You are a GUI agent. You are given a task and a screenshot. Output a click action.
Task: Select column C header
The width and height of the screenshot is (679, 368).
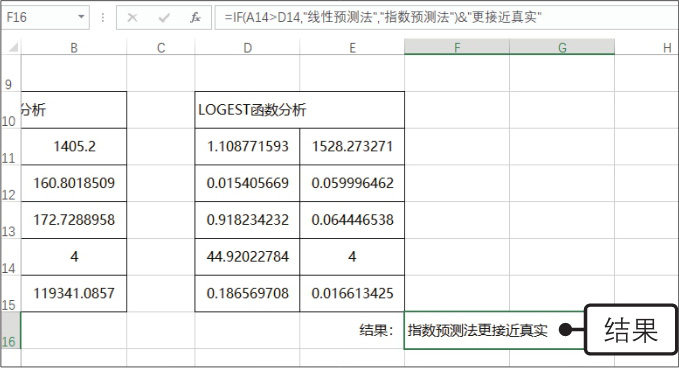161,47
